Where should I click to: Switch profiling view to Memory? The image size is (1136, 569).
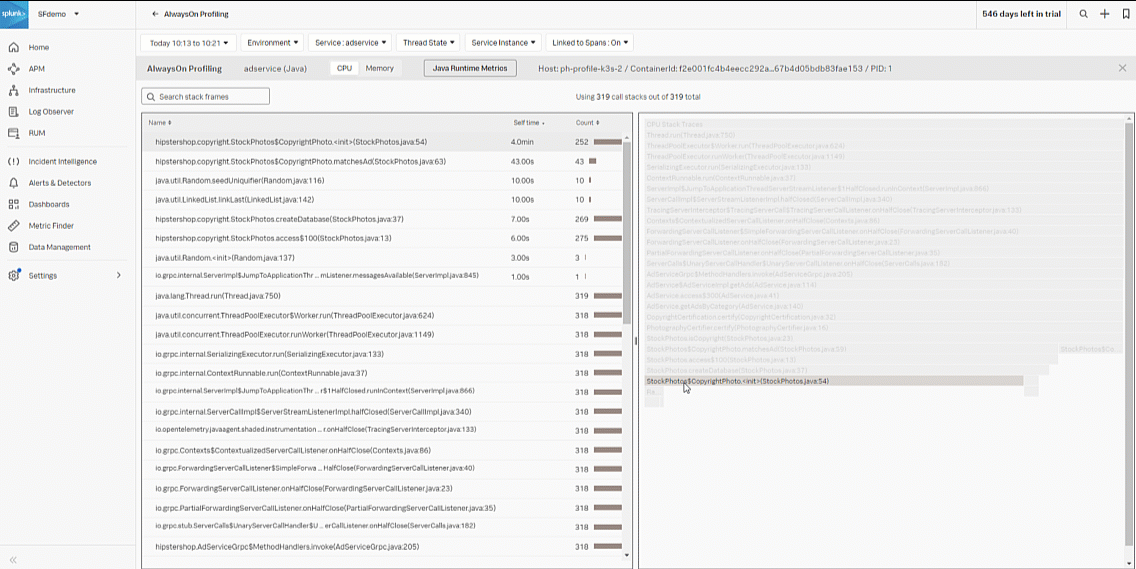click(379, 68)
